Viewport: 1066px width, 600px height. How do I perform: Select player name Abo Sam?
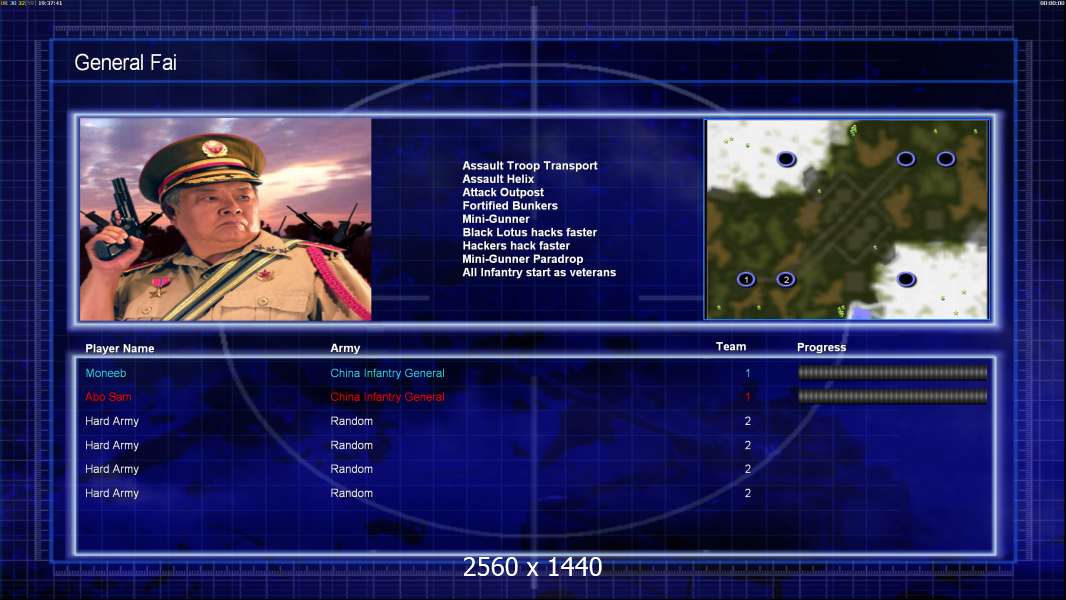coord(108,397)
